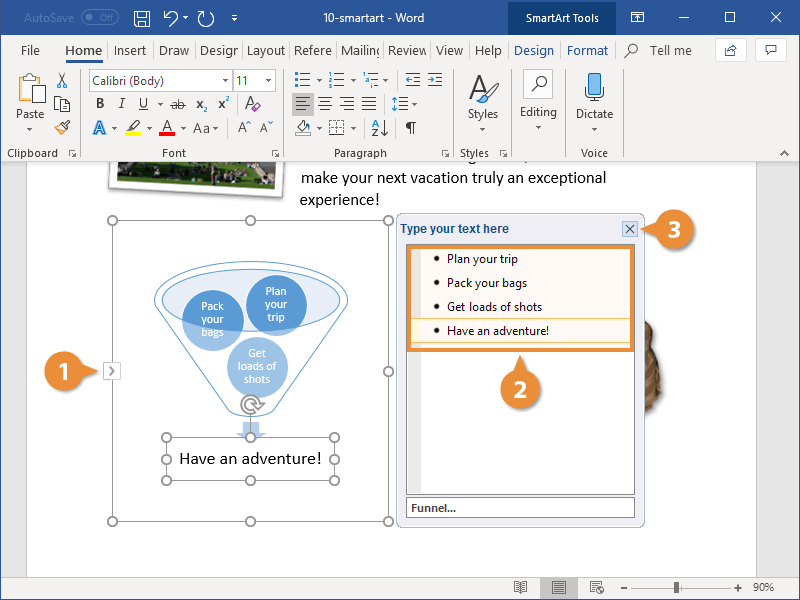Switch to the Insert ribbon tab
This screenshot has height=600, width=800.
pyautogui.click(x=129, y=50)
